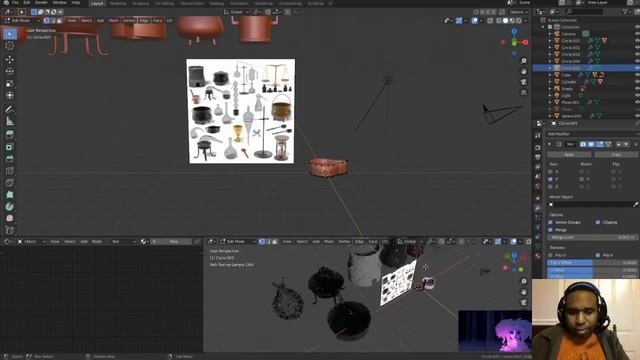Open the Global transform orientation dropdown

pos(236,12)
